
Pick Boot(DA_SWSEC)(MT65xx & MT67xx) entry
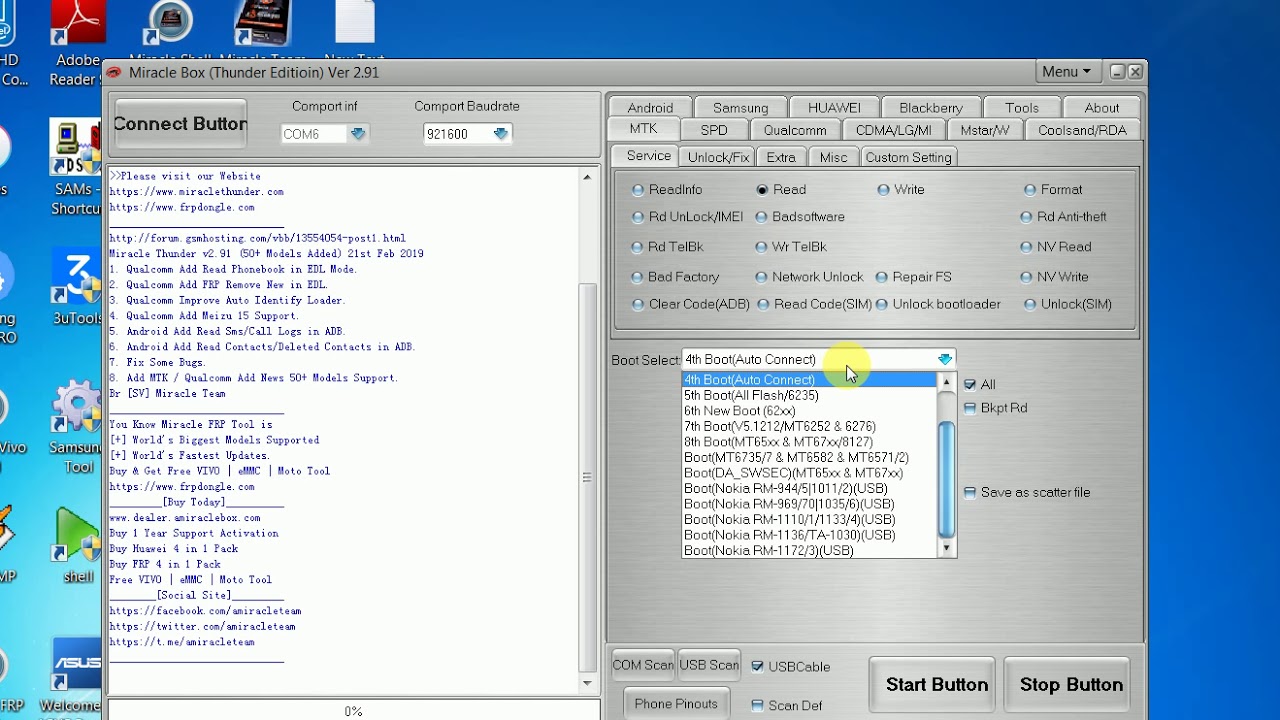click(x=809, y=473)
